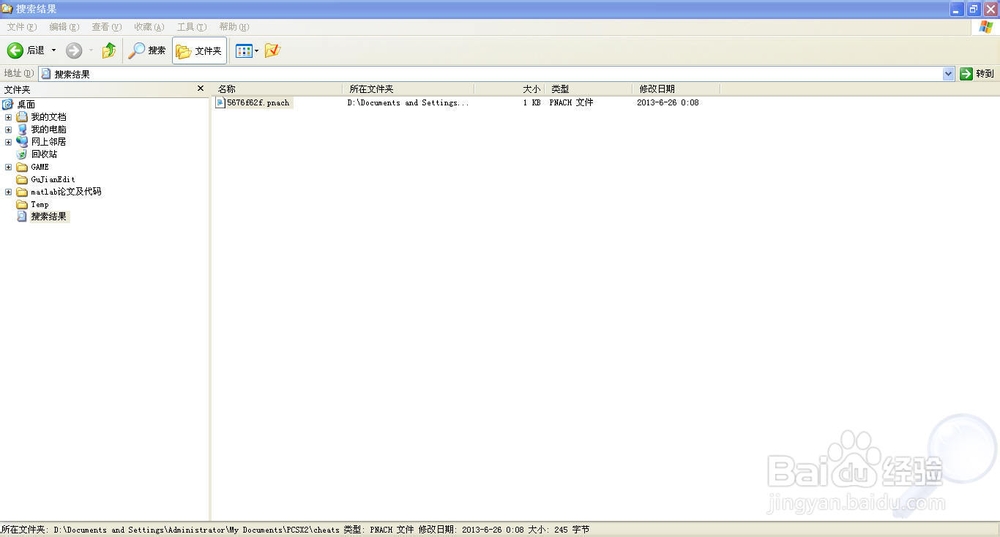Open the 编辑 (Edit) menu
The height and width of the screenshot is (537, 1000).
[x=64, y=27]
